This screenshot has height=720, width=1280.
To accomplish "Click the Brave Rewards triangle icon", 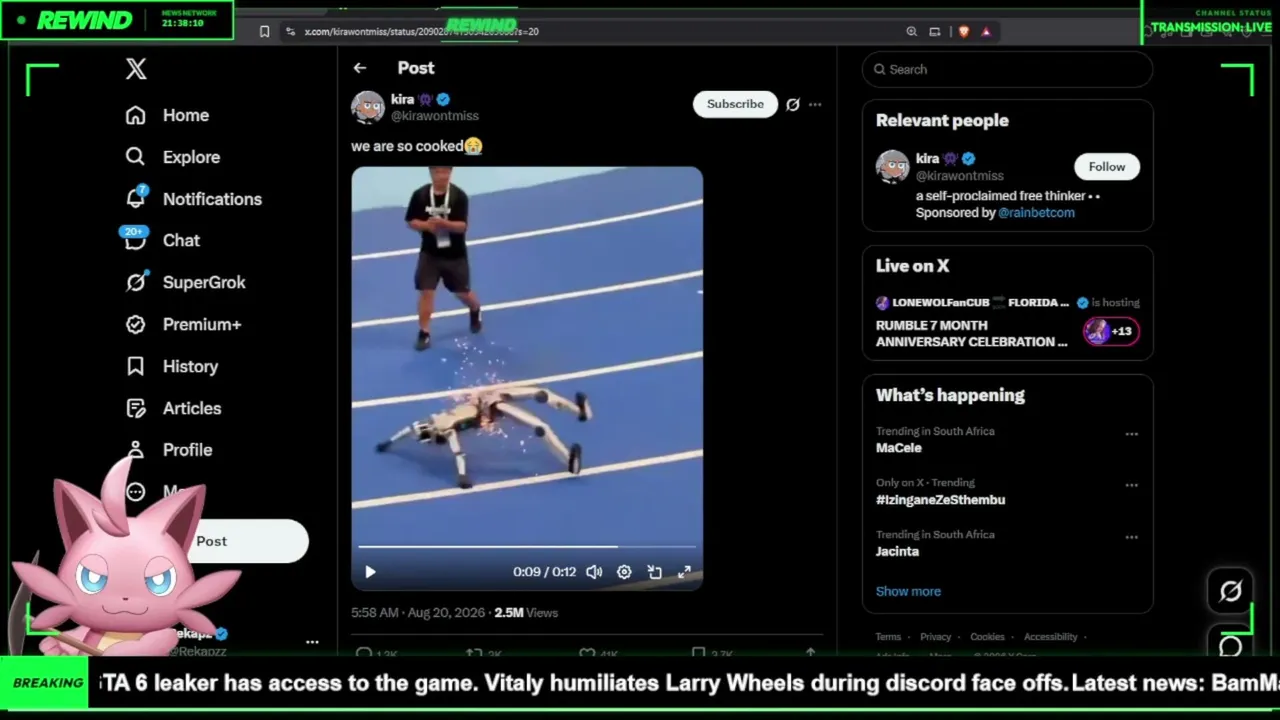I will [986, 32].
